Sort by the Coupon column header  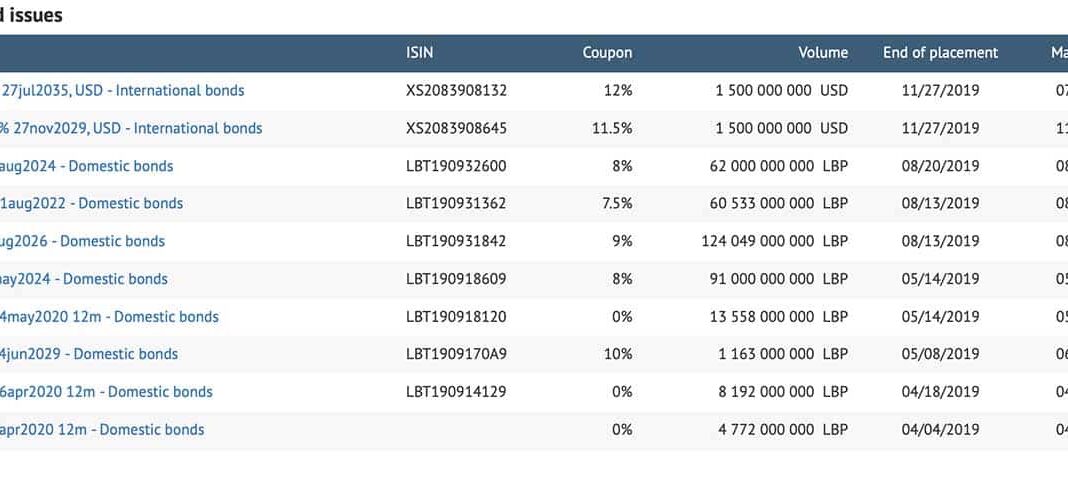607,53
